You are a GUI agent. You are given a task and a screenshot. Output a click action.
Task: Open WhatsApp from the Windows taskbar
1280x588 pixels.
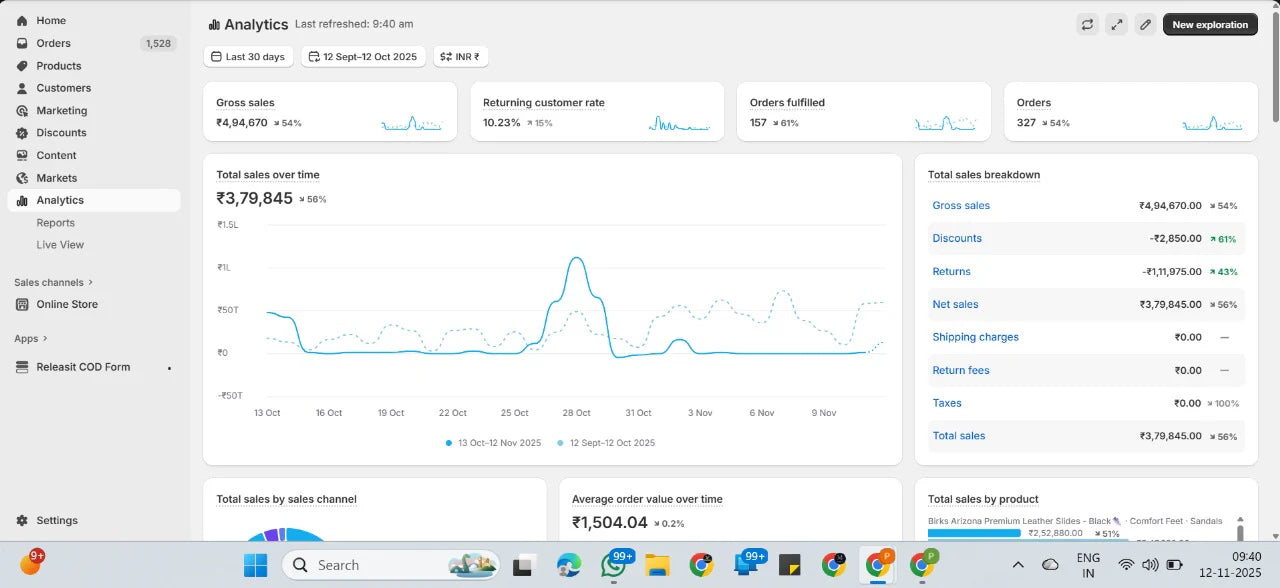point(613,565)
